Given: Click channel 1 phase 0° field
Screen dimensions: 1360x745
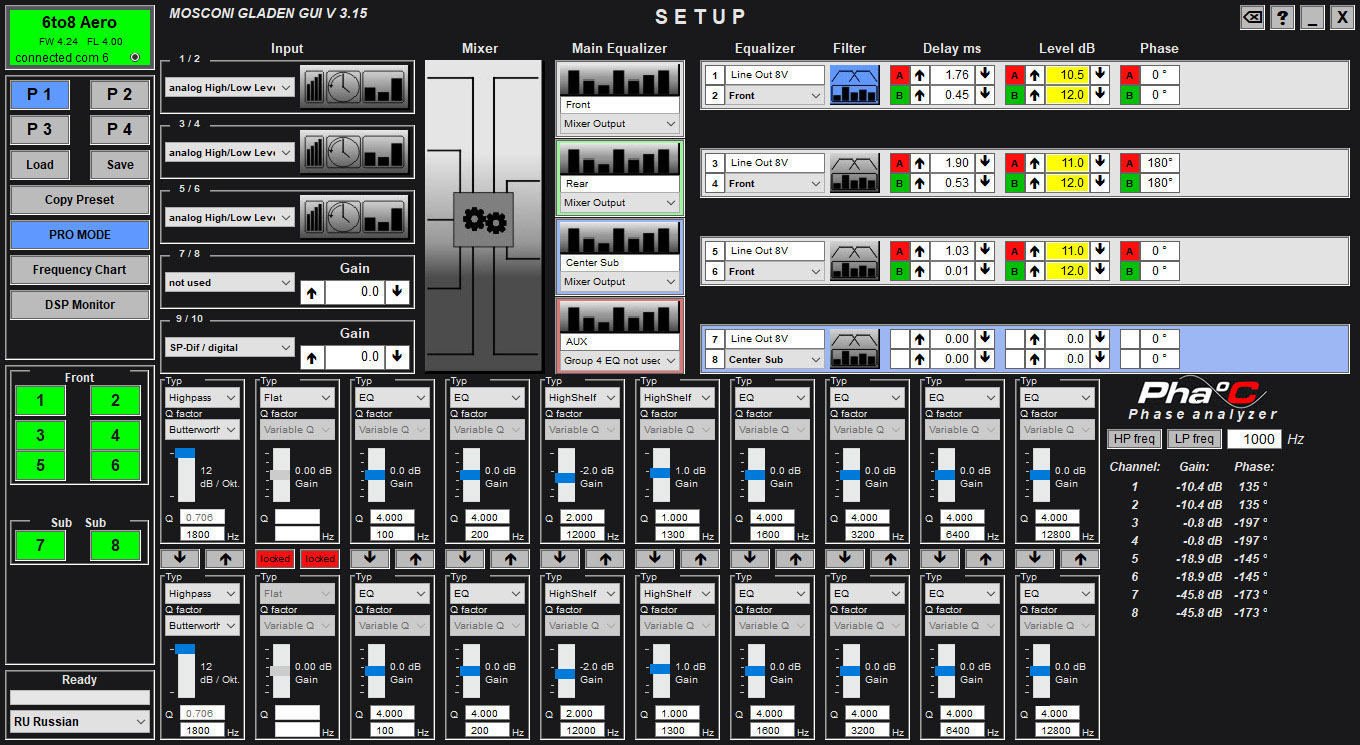Looking at the screenshot, I should (1159, 75).
